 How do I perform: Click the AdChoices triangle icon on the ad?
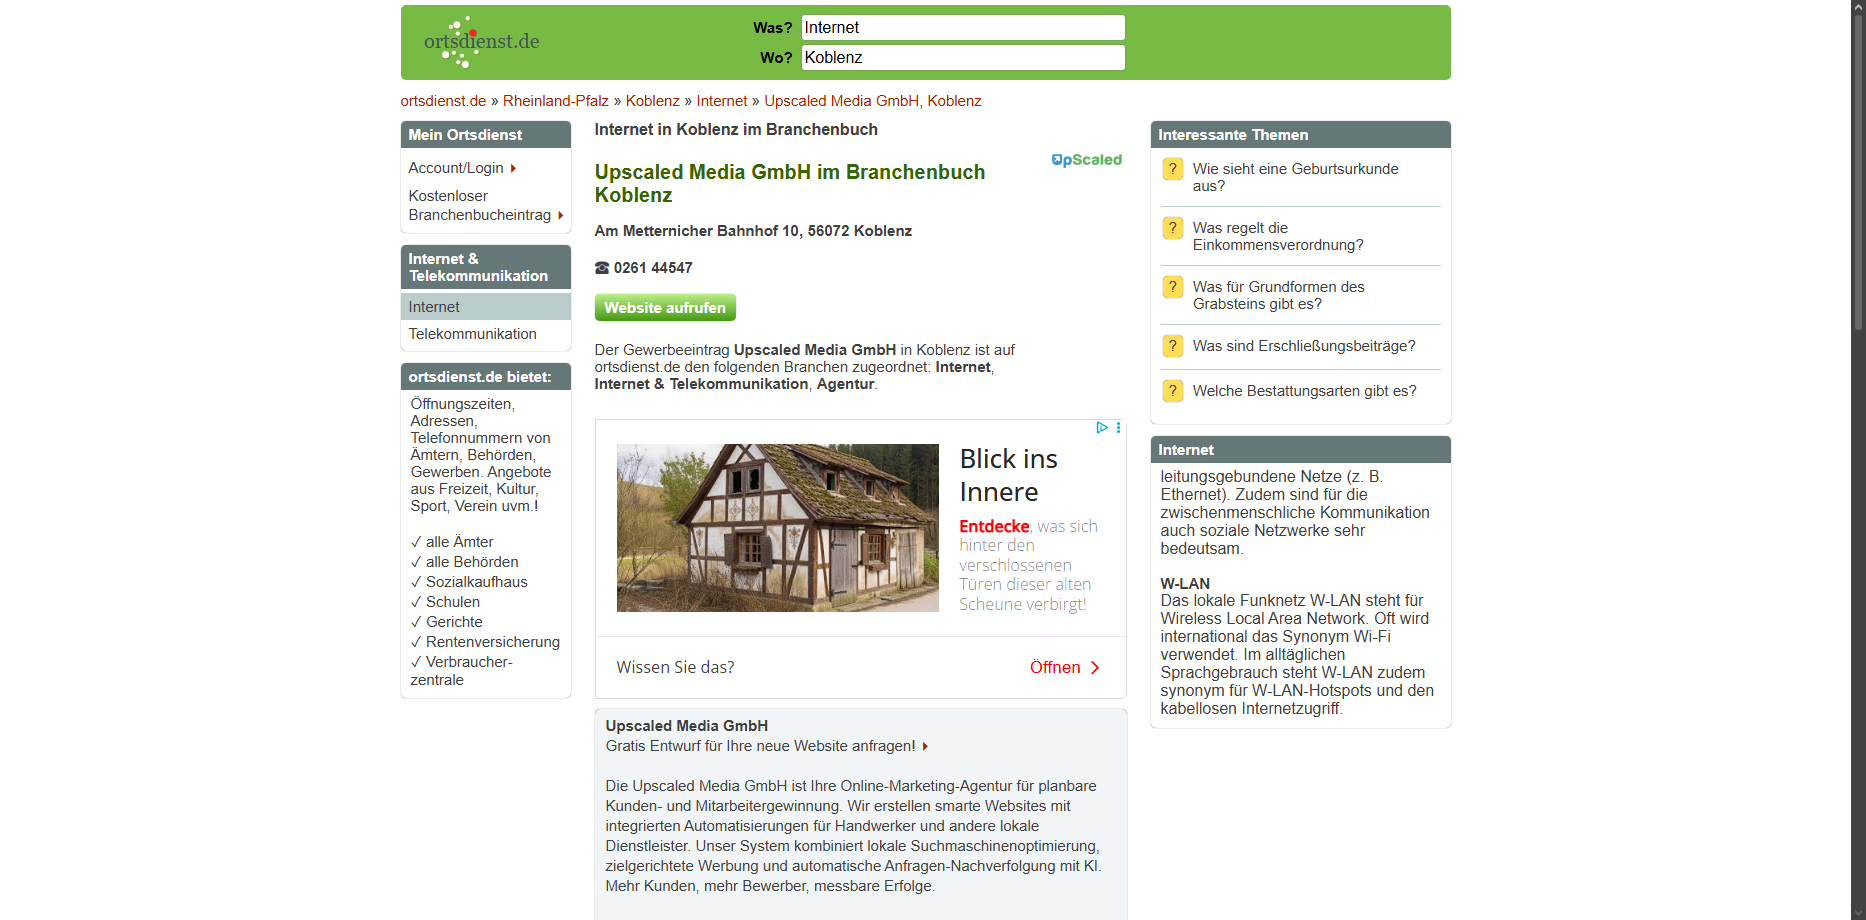pos(1102,428)
